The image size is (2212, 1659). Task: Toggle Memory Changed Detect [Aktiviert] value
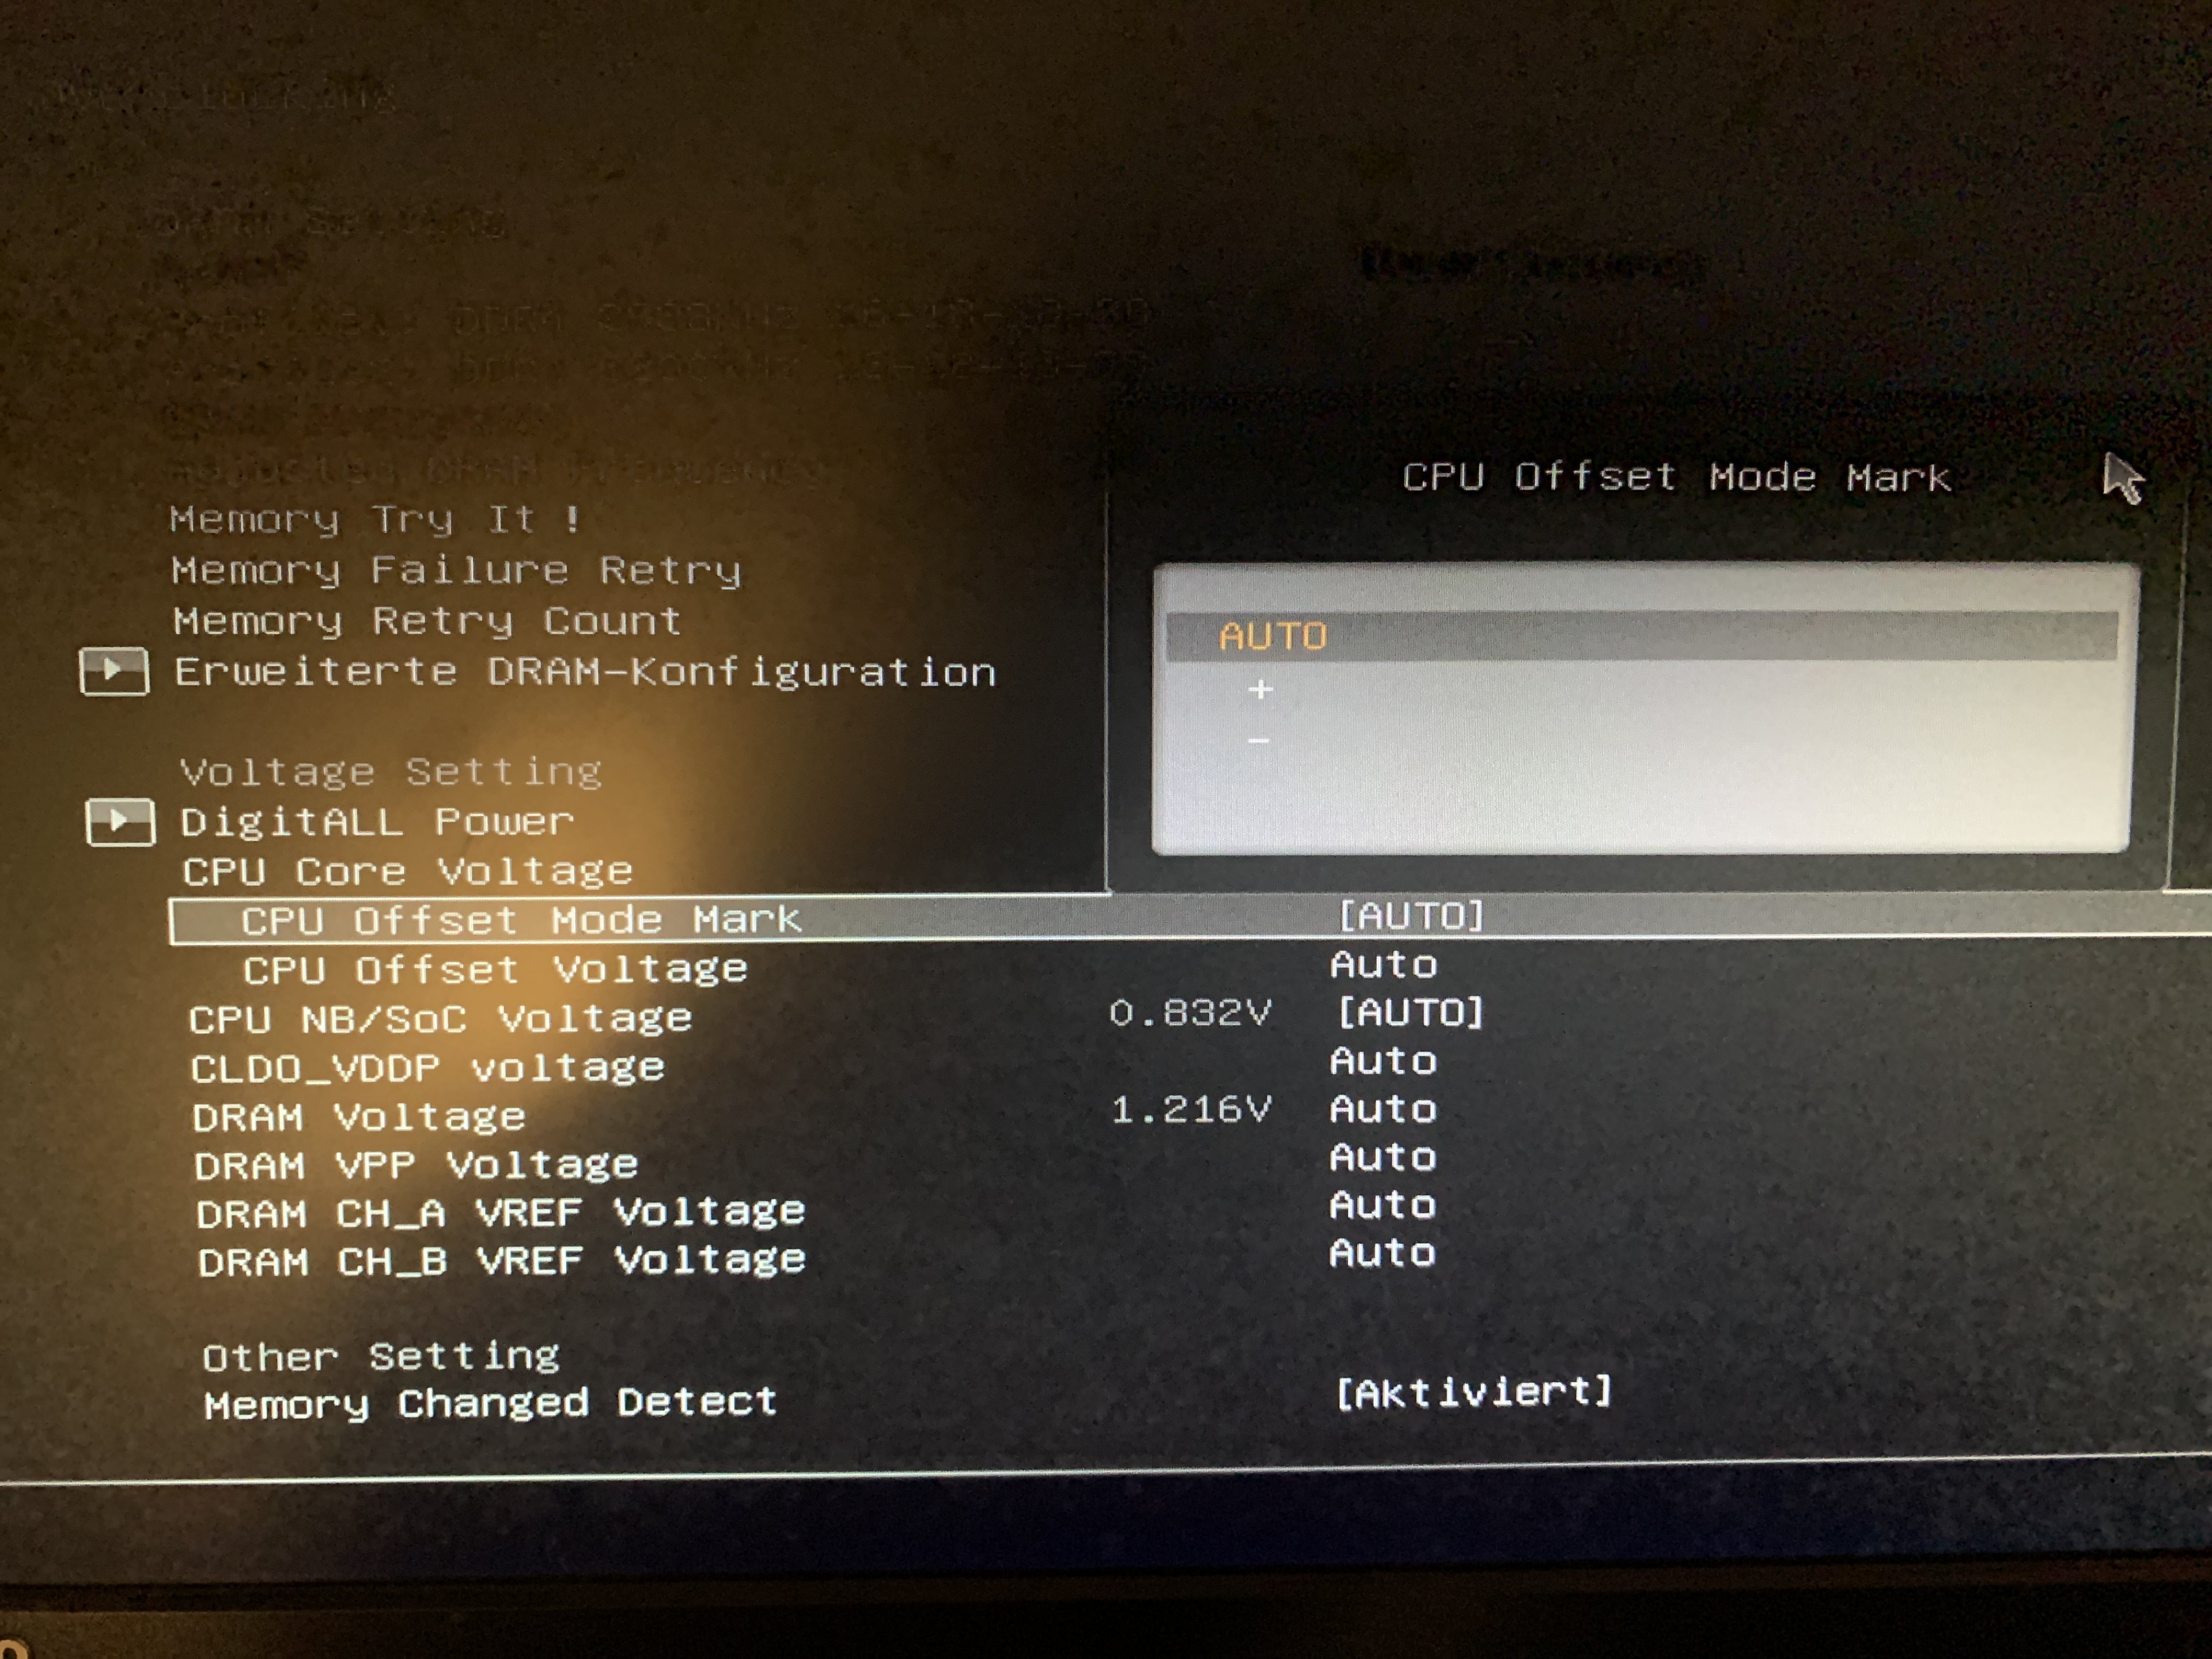1474,1391
